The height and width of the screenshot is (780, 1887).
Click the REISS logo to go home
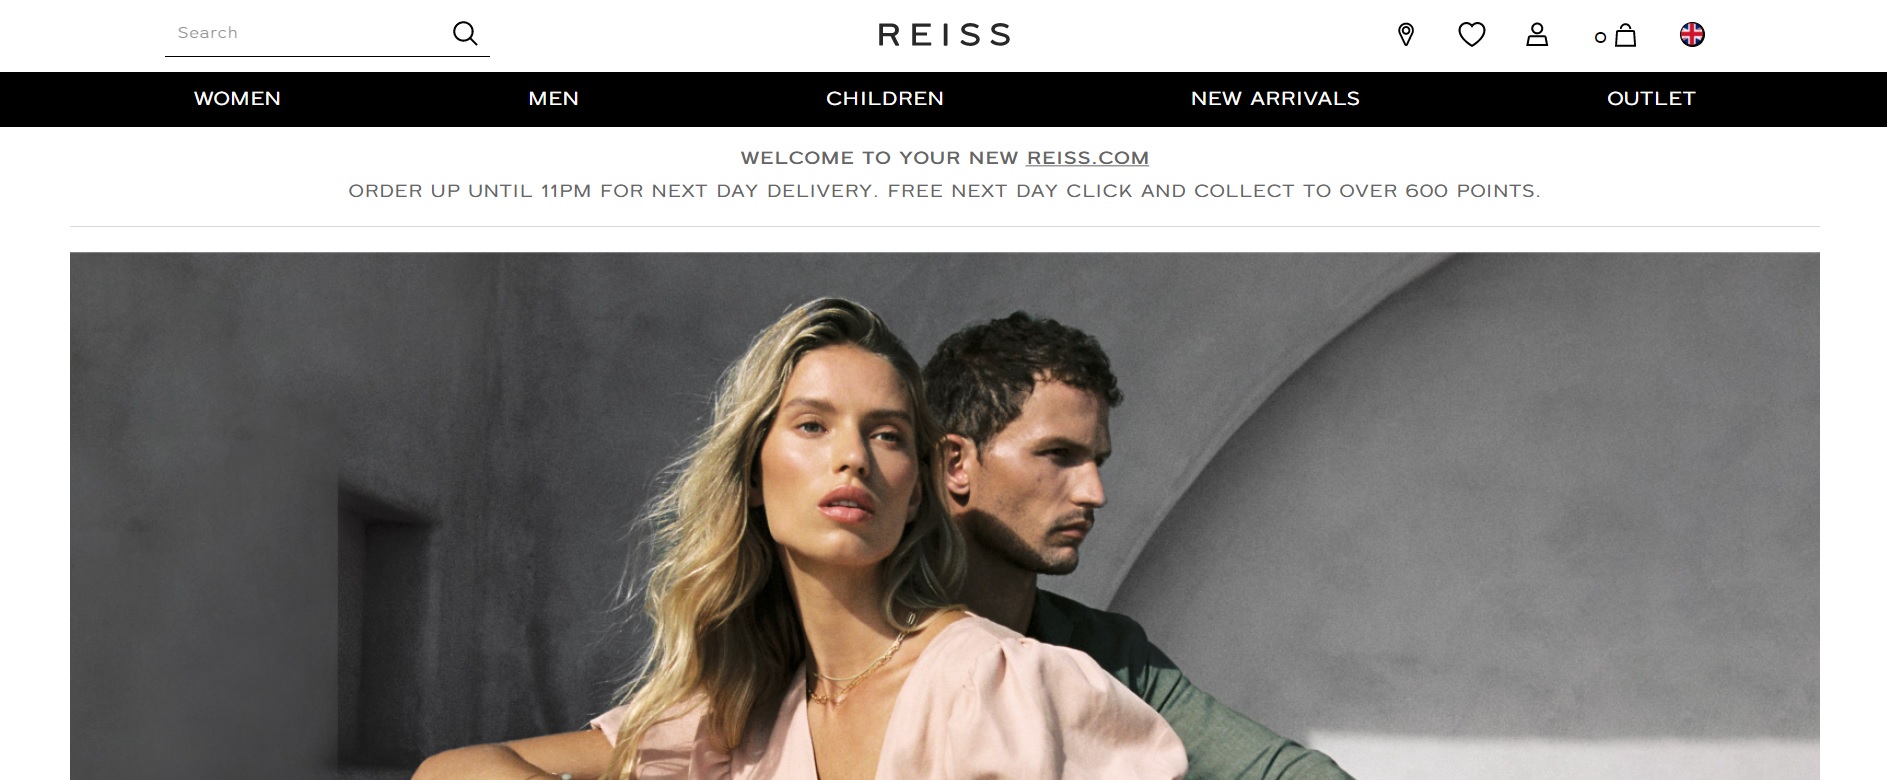(944, 35)
